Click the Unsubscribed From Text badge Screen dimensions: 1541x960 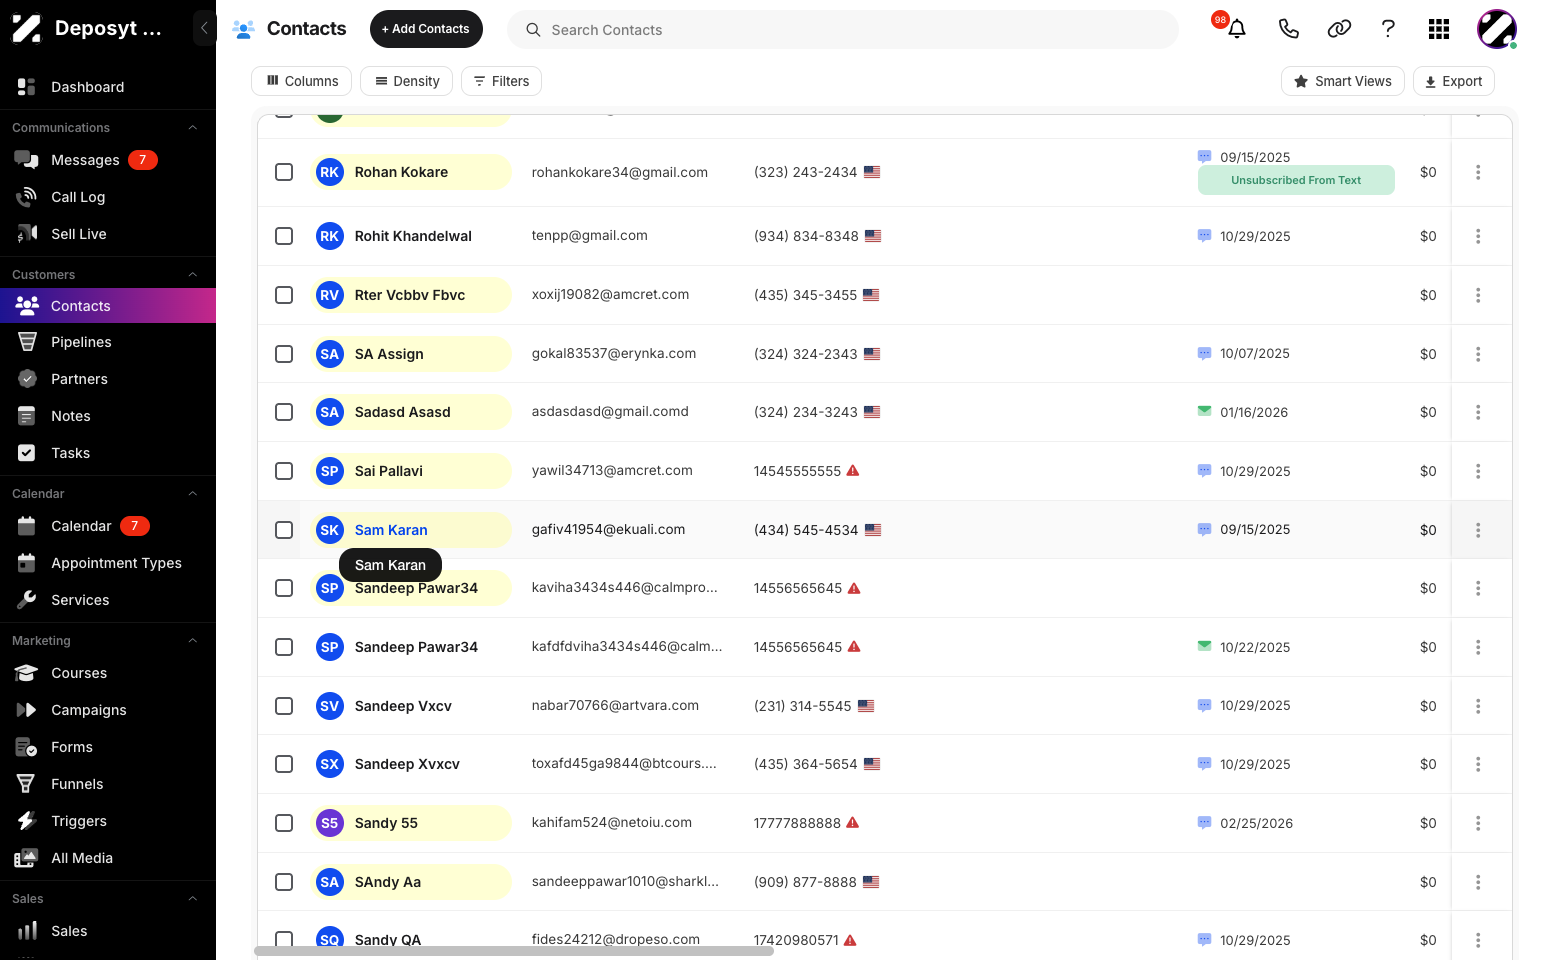point(1296,180)
